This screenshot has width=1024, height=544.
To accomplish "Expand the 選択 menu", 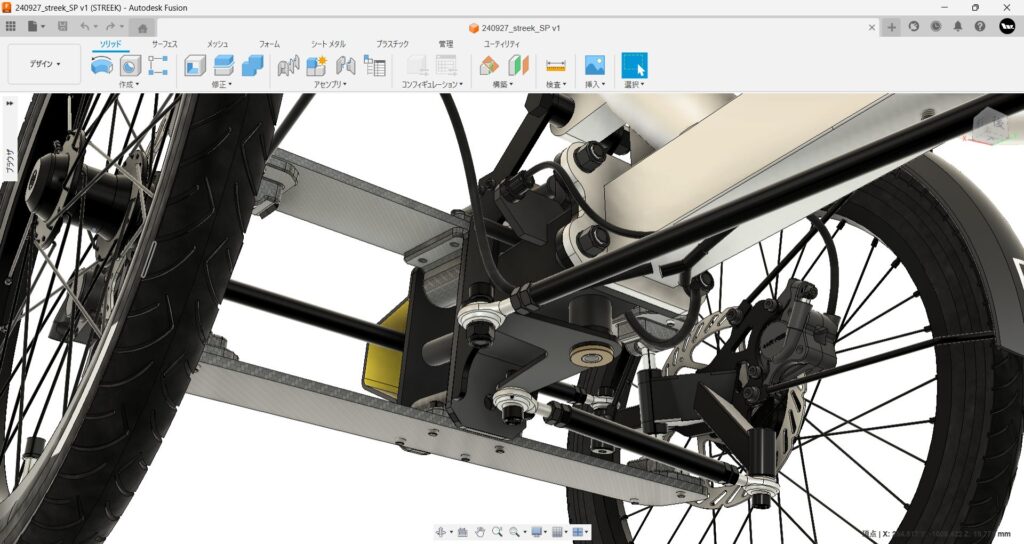I will point(634,84).
